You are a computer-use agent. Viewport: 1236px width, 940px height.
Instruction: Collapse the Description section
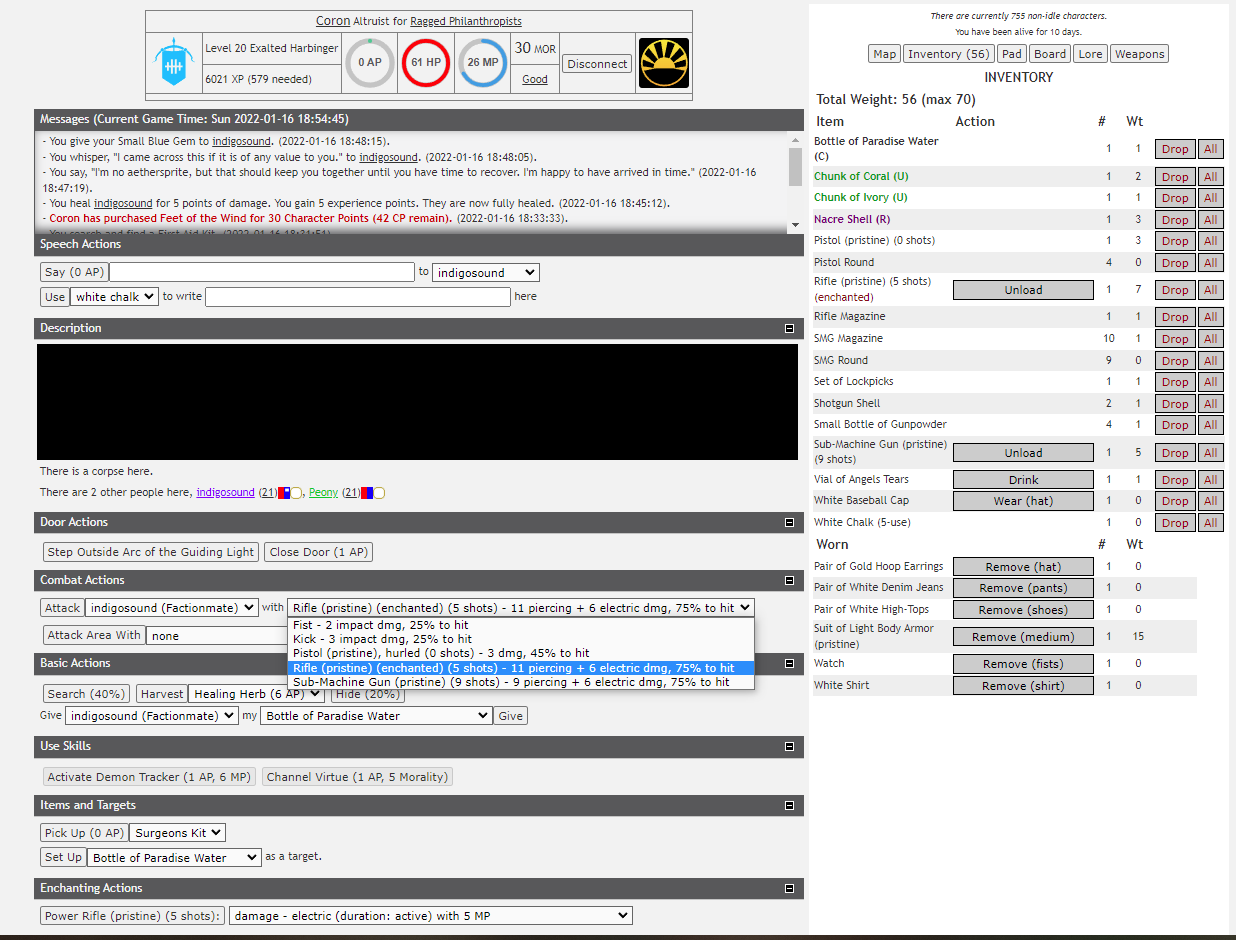pyautogui.click(x=789, y=328)
